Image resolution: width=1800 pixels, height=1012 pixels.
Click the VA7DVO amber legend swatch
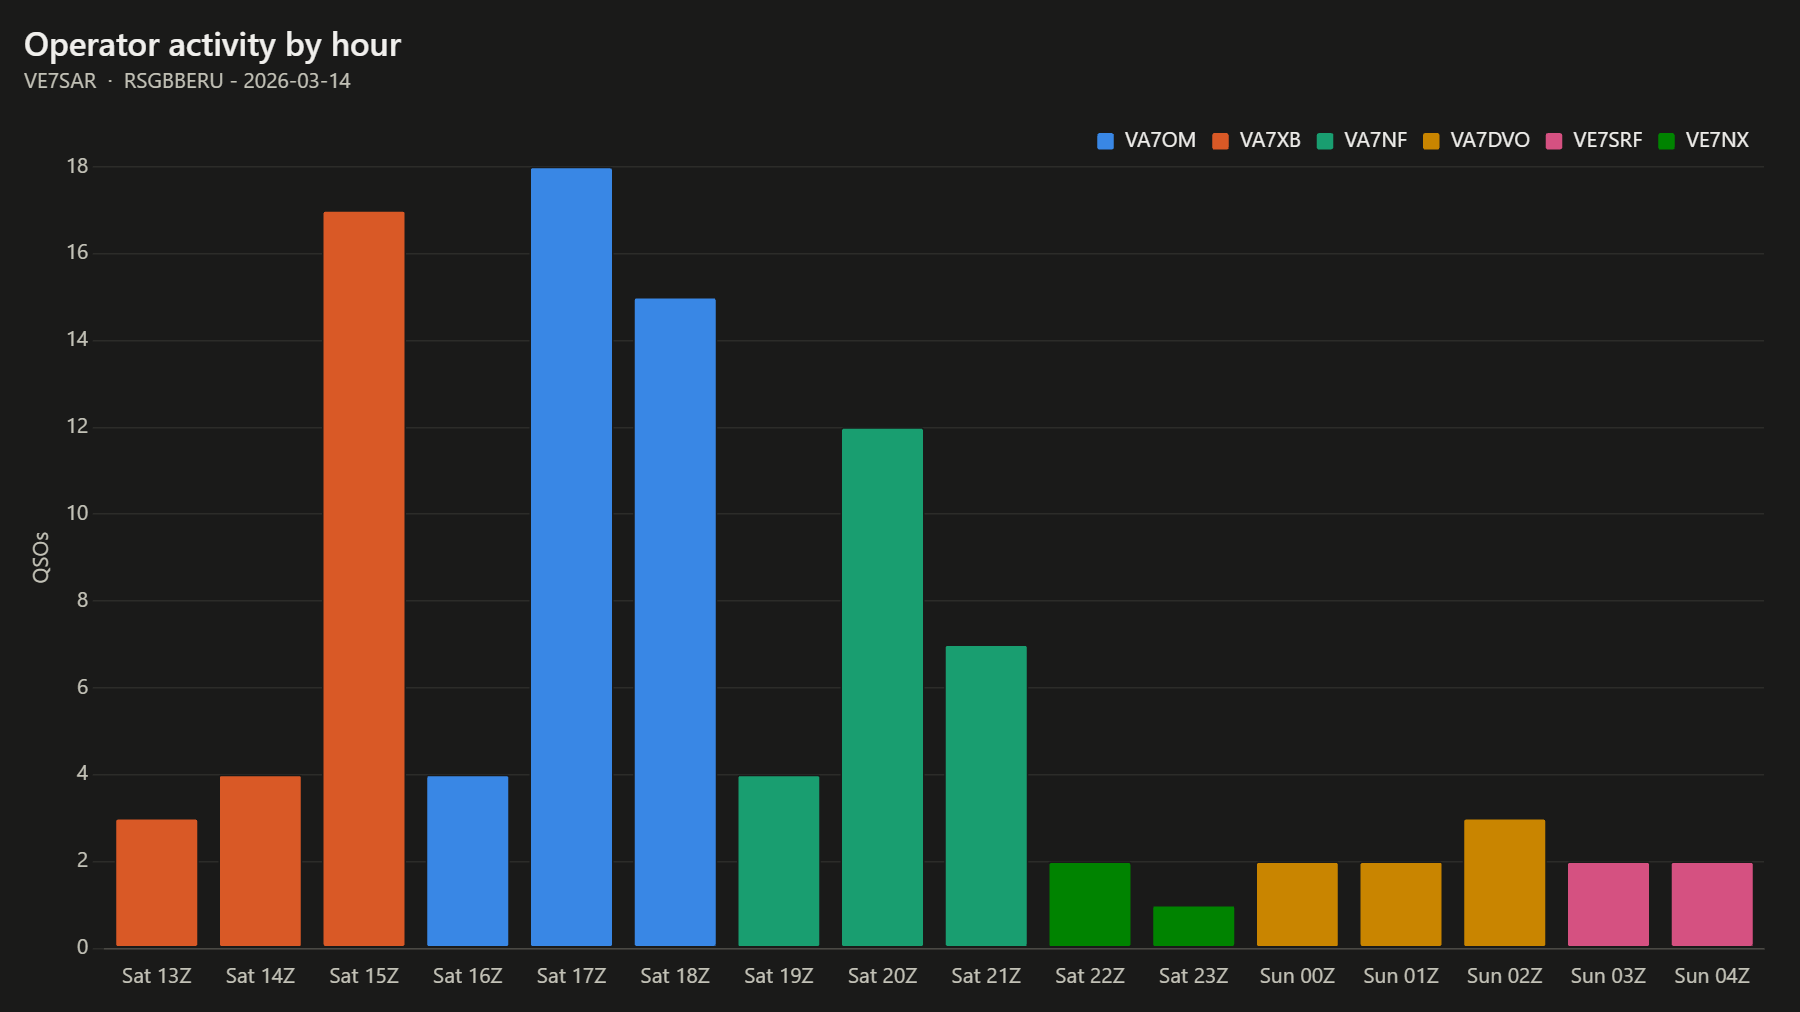tap(1431, 141)
